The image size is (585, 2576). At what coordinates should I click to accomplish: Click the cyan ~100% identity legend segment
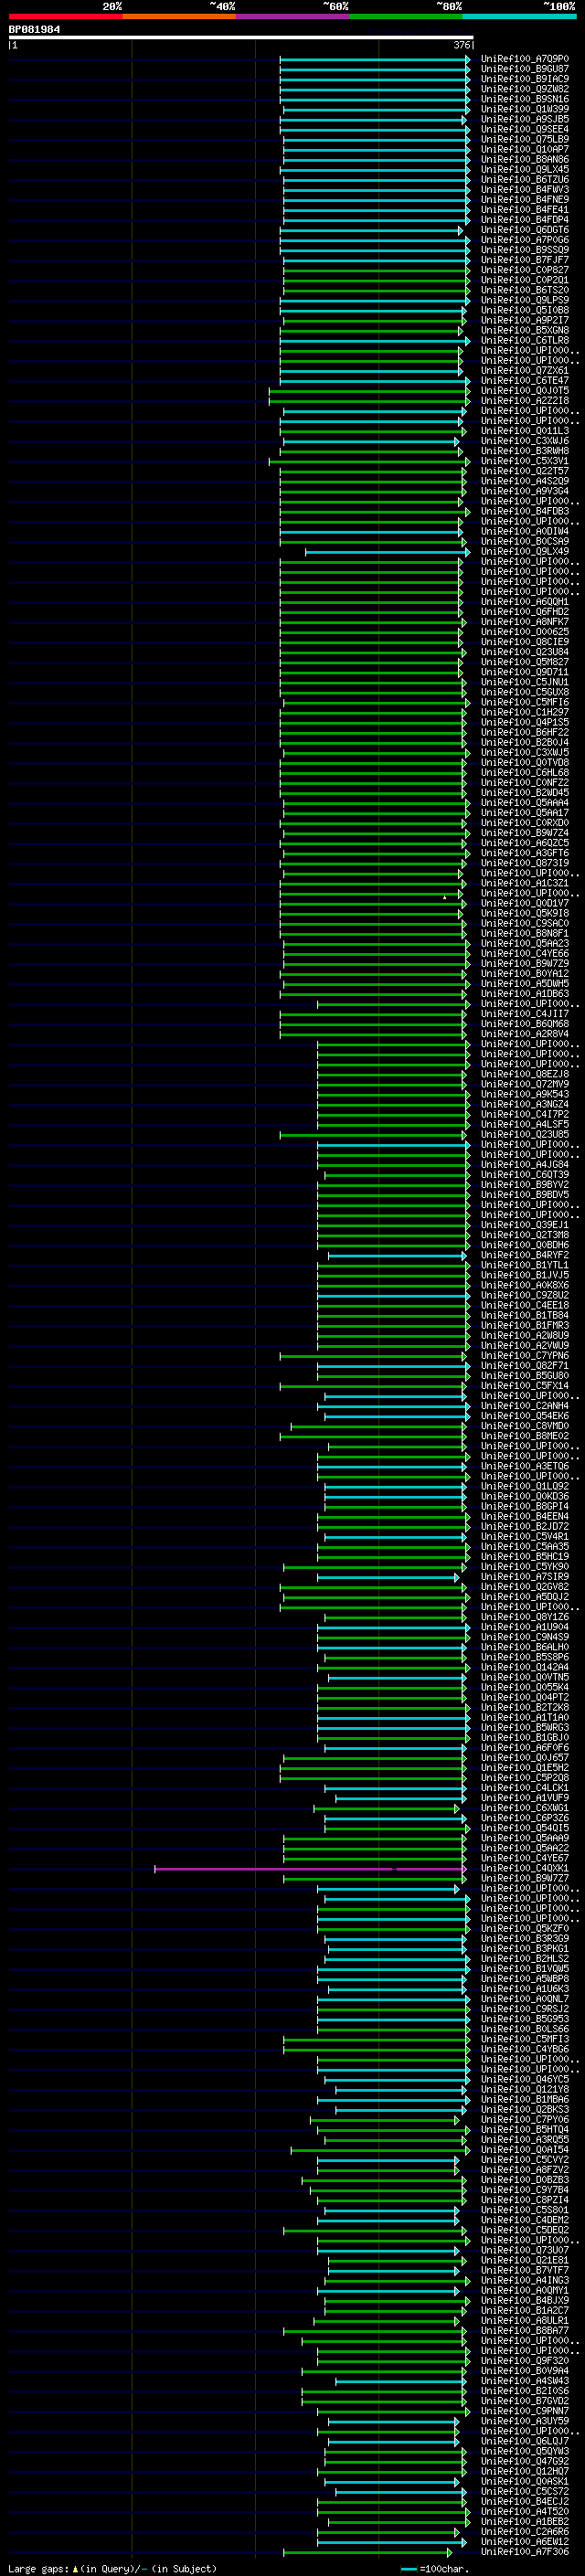click(x=519, y=17)
